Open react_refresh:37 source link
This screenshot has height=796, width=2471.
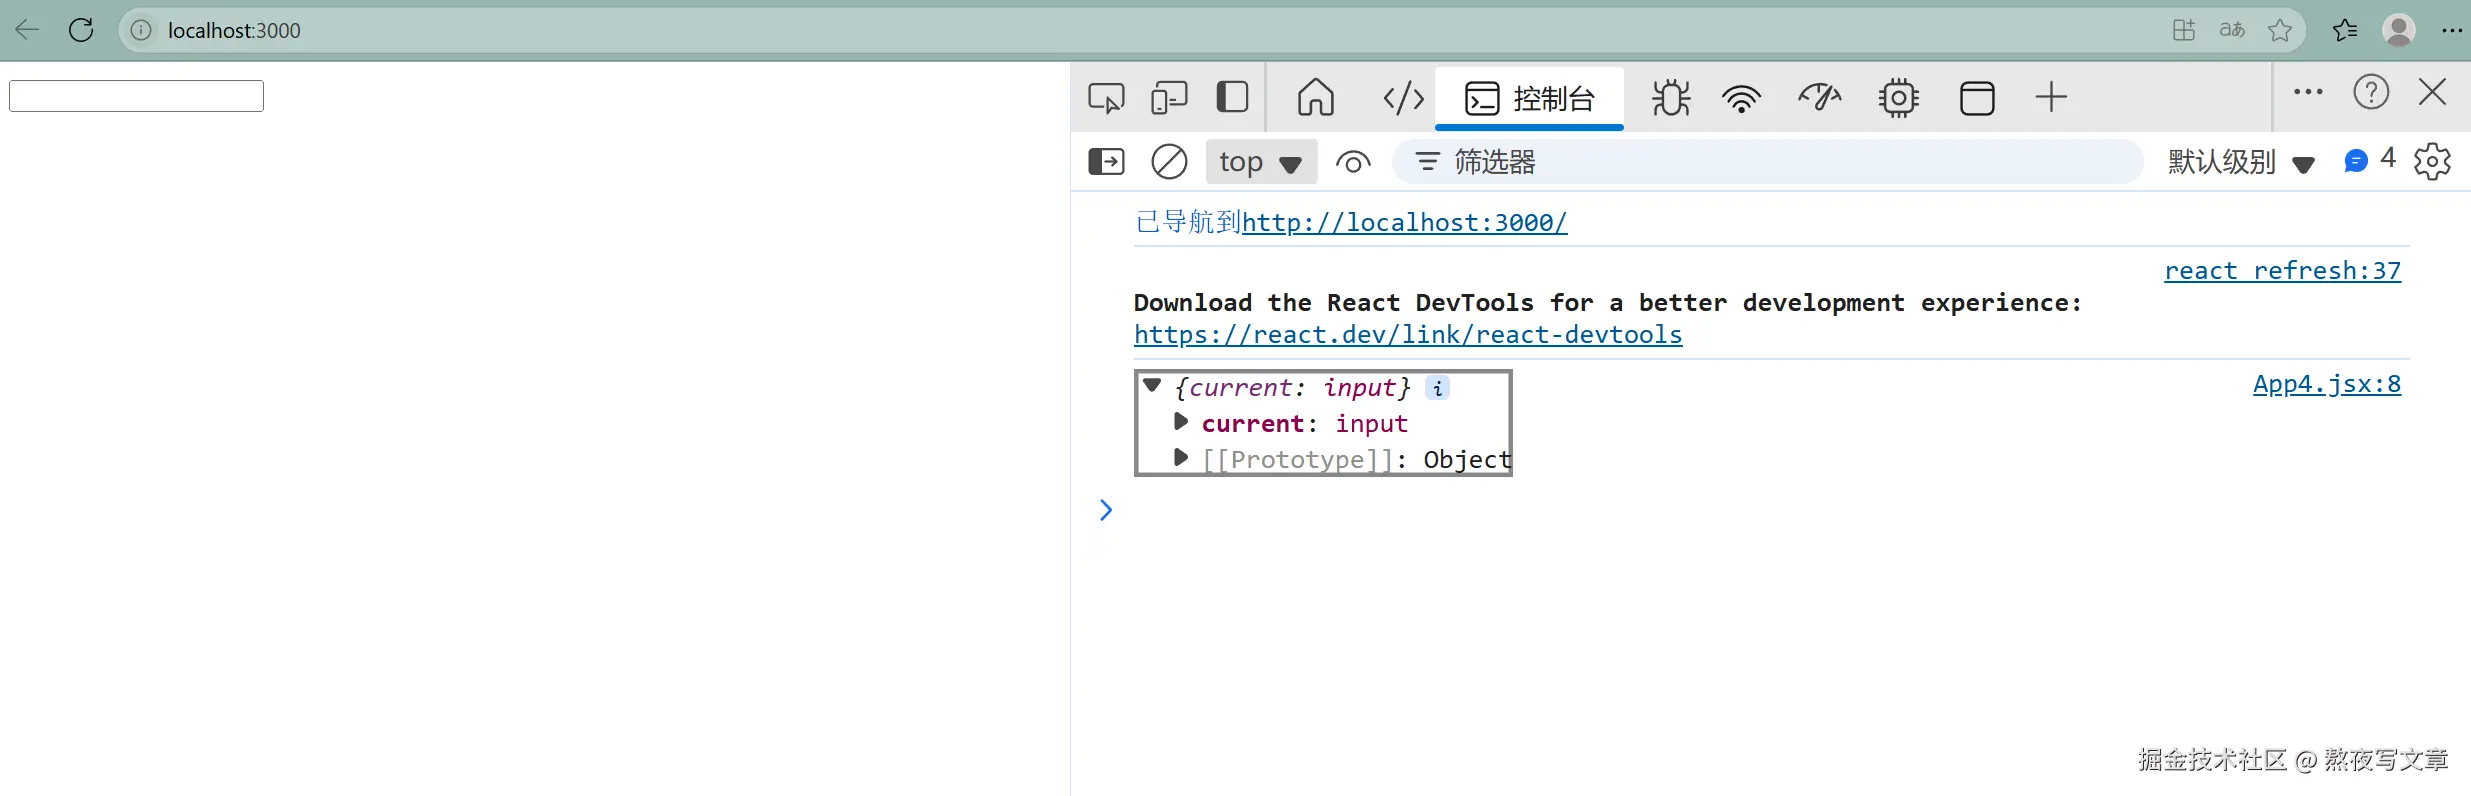2282,270
